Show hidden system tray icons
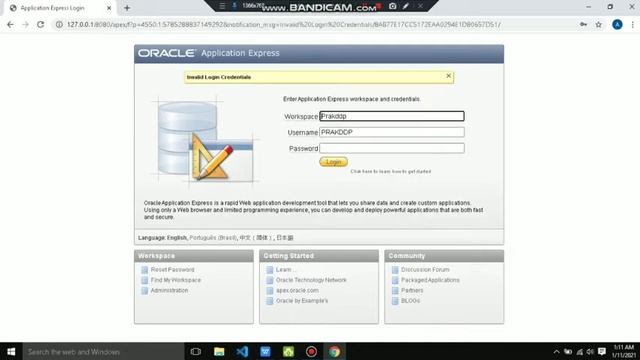This screenshot has height=360, width=640. pyautogui.click(x=556, y=351)
